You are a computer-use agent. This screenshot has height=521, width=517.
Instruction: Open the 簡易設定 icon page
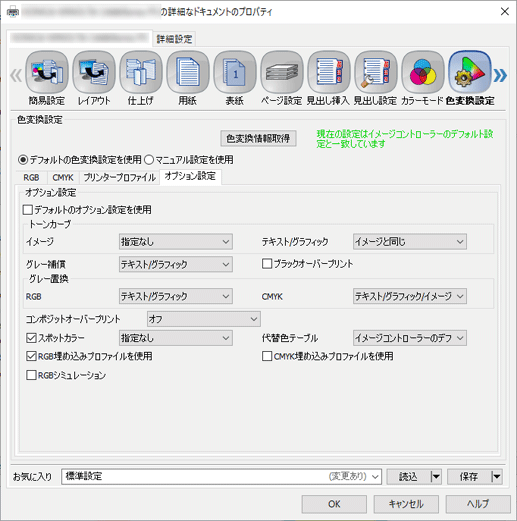pos(47,72)
